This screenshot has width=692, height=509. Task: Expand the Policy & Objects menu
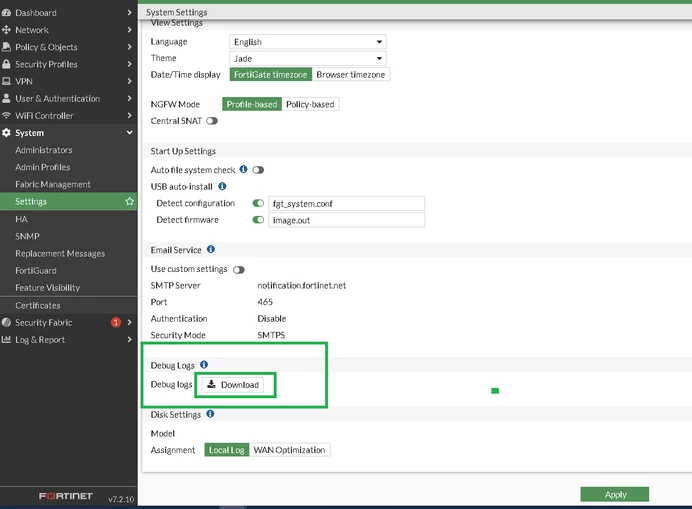[68, 47]
